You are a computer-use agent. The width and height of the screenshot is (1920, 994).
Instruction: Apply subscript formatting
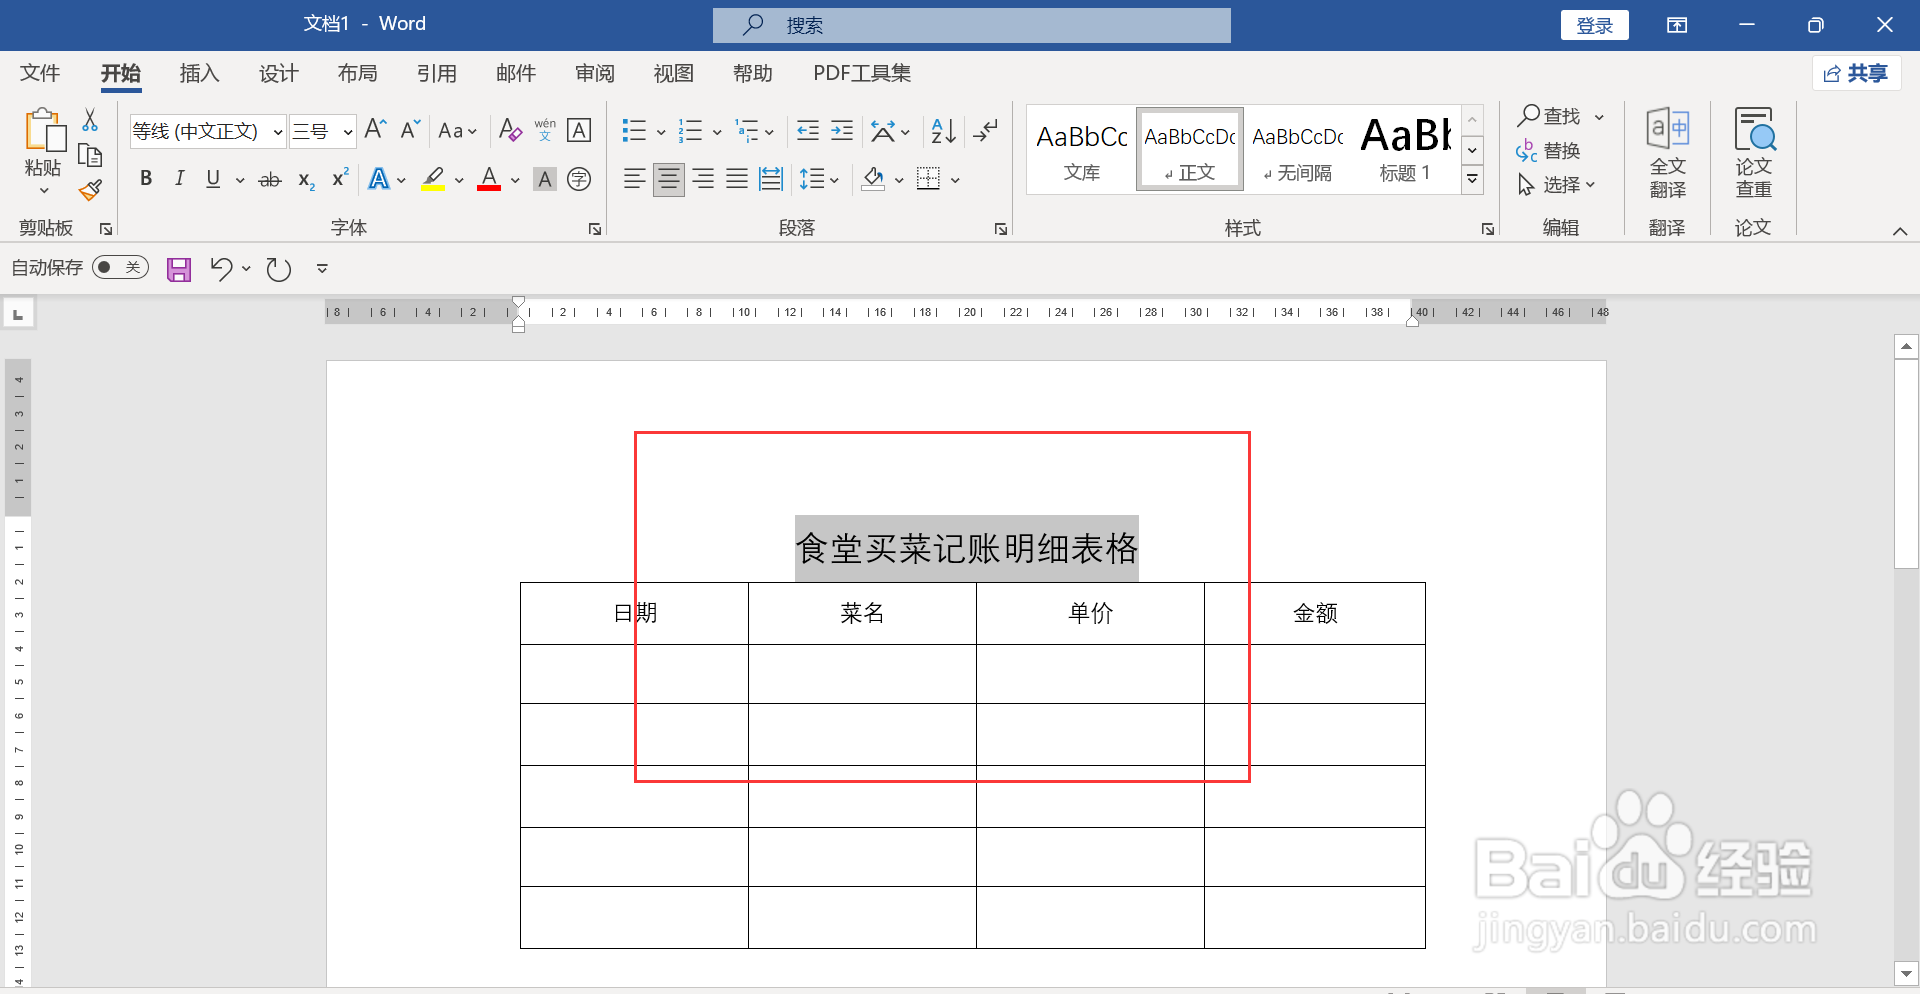(x=306, y=180)
